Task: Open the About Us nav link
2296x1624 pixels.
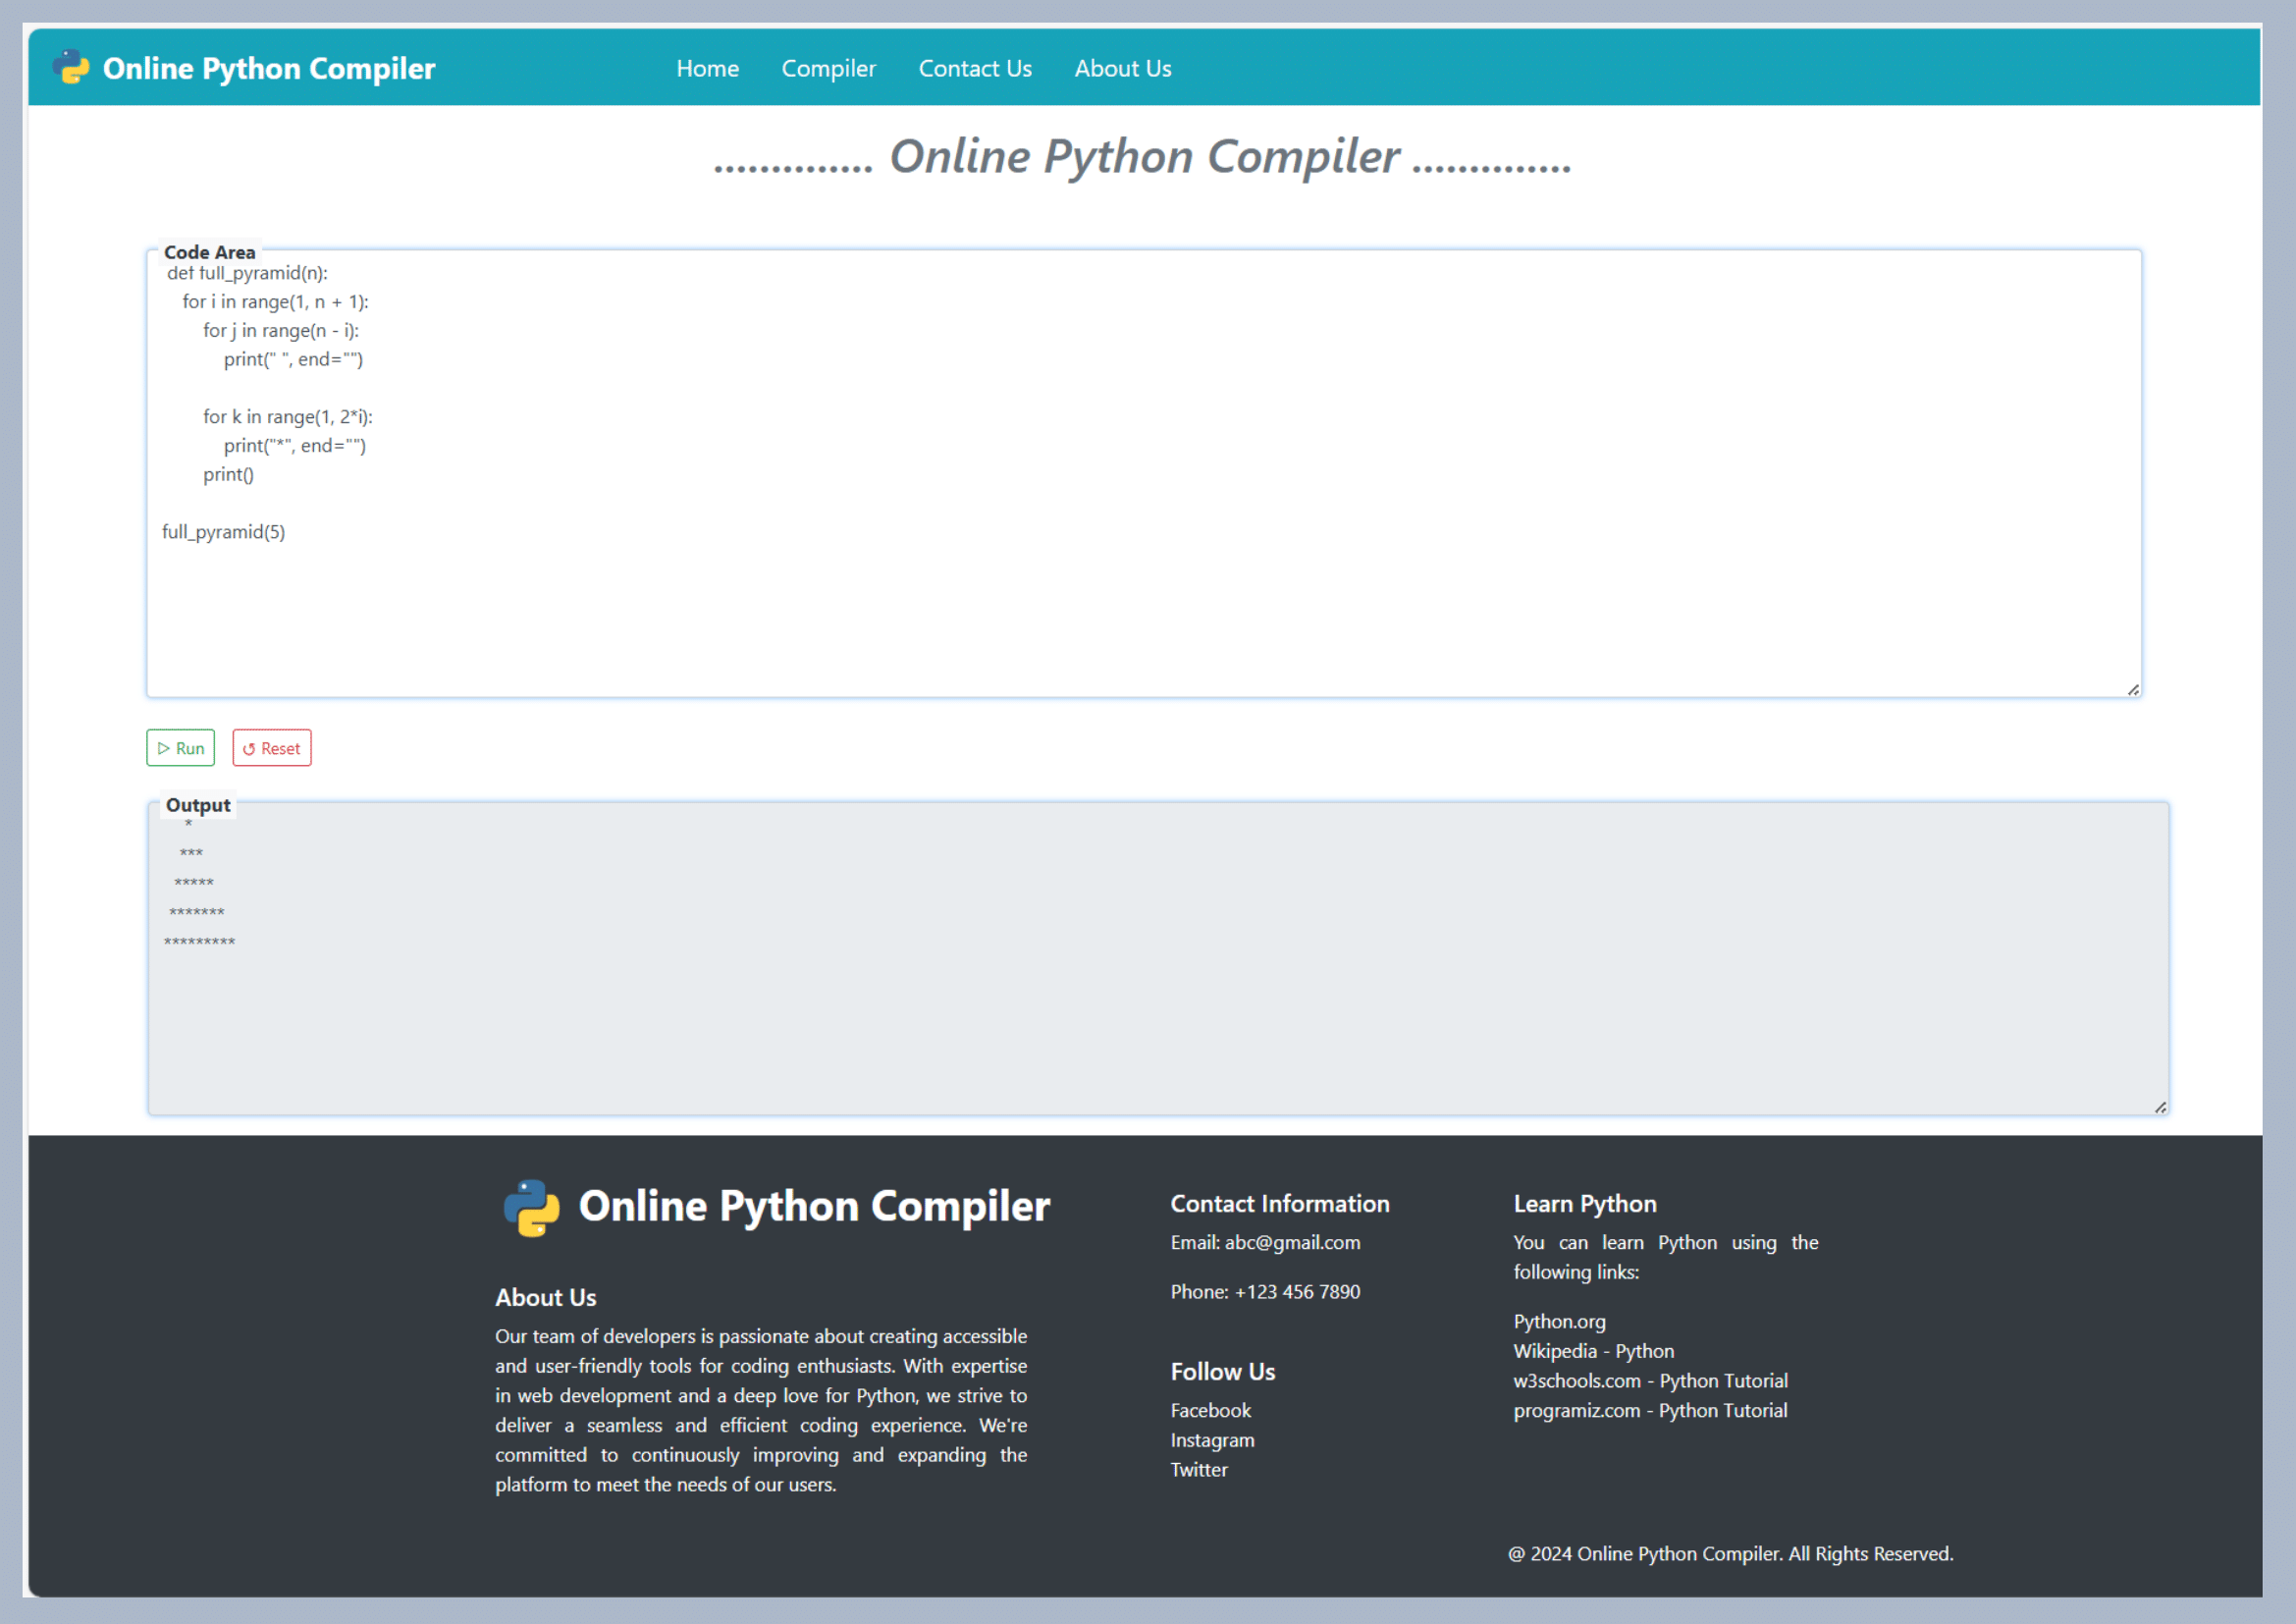Action: point(1122,68)
